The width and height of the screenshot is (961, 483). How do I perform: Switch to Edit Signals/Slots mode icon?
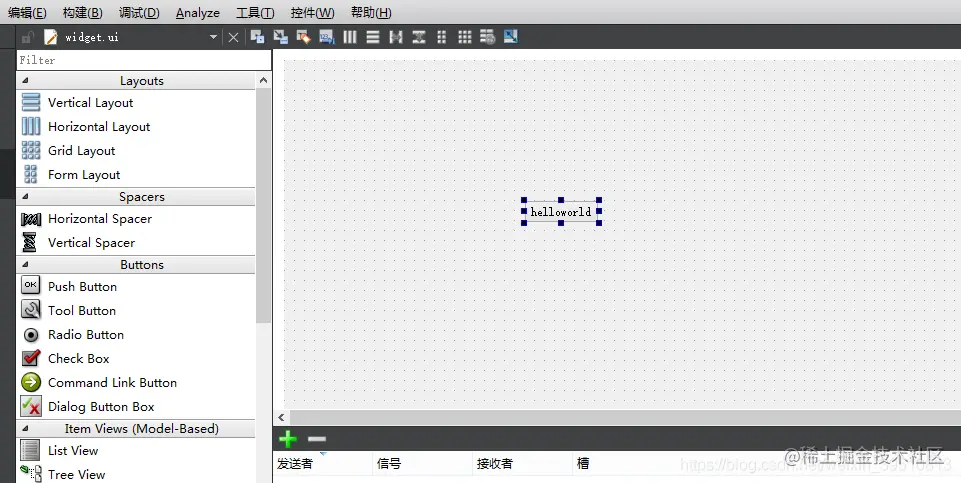tap(281, 37)
